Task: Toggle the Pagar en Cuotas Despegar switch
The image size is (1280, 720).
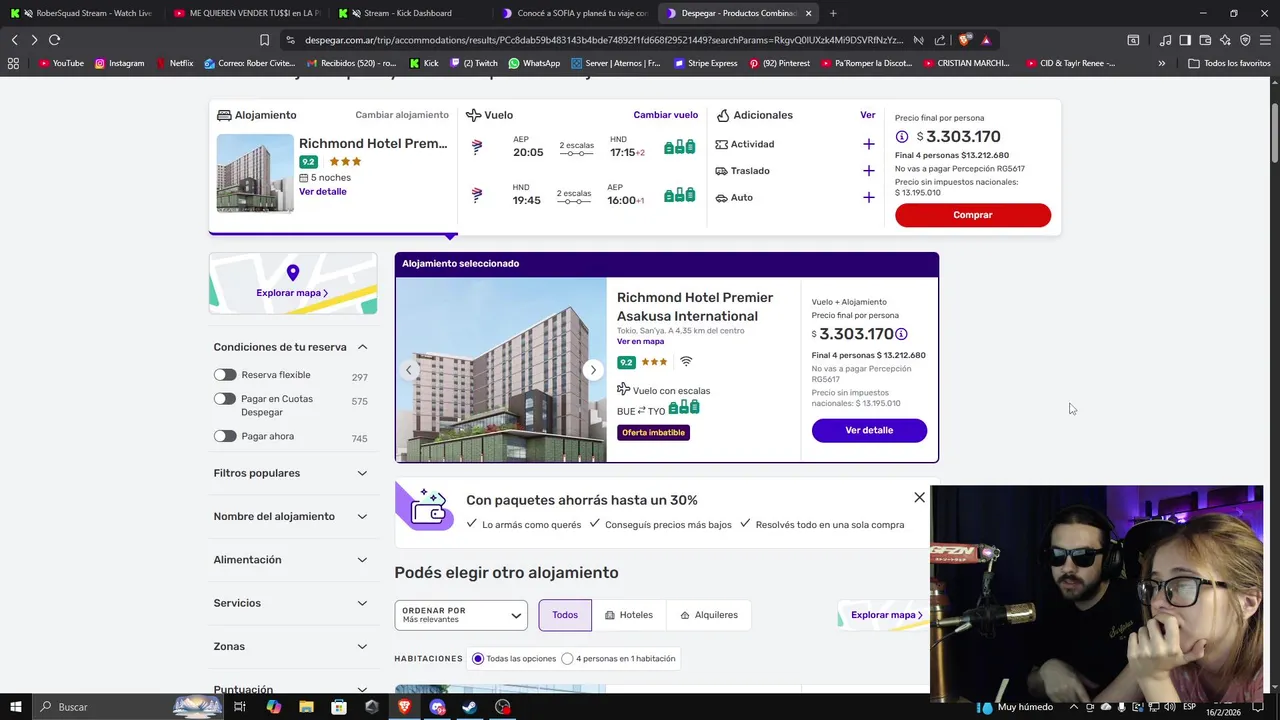Action: click(225, 399)
